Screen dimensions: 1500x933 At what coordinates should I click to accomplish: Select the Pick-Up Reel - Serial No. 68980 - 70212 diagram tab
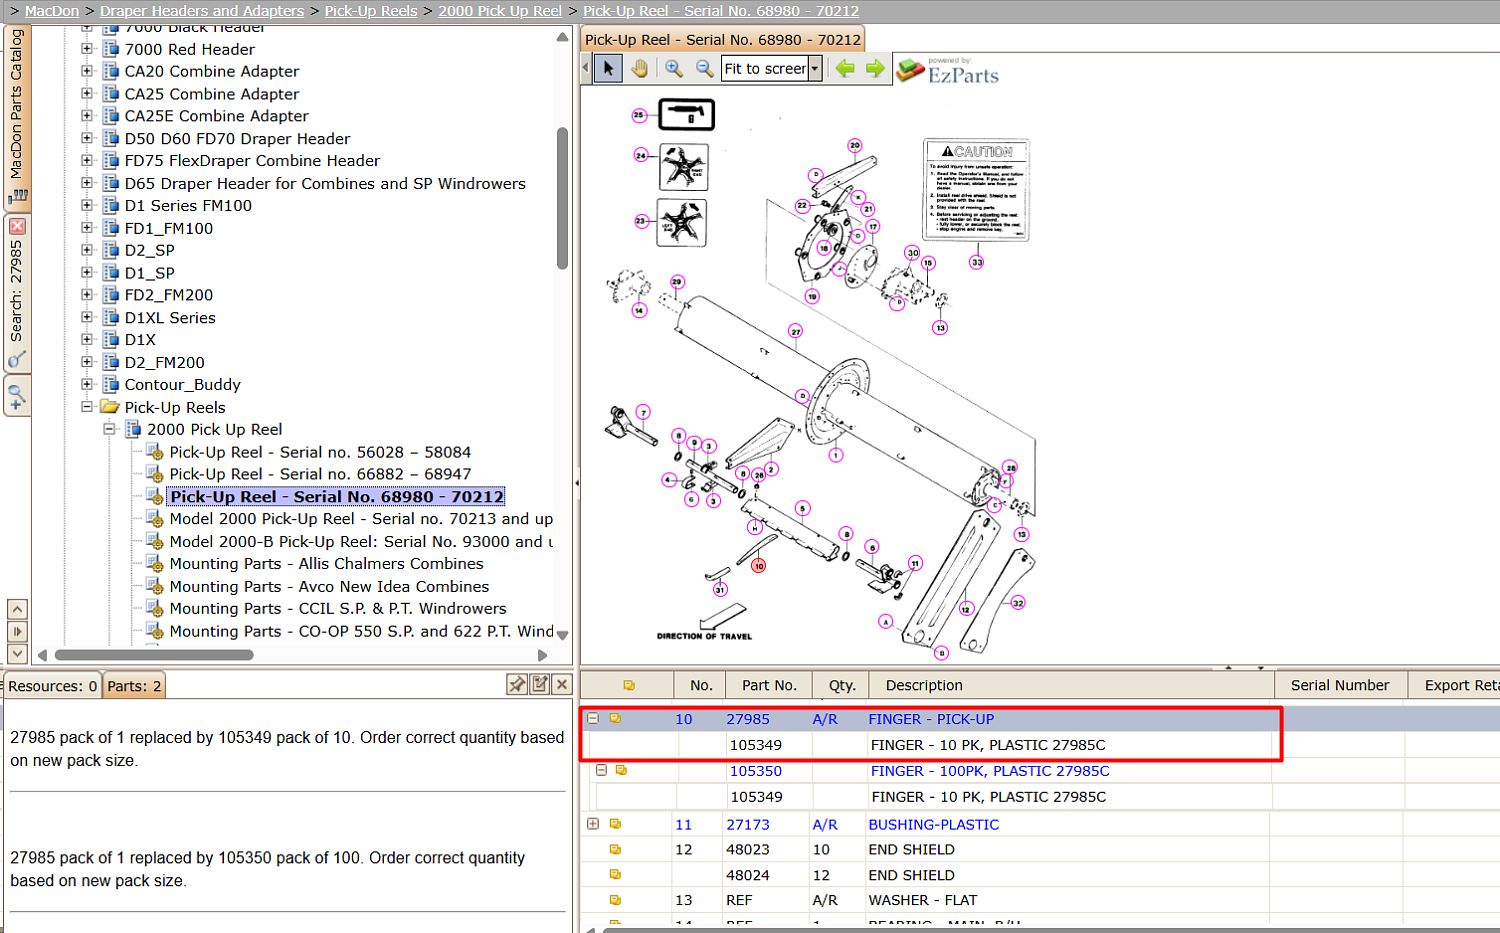coord(722,40)
